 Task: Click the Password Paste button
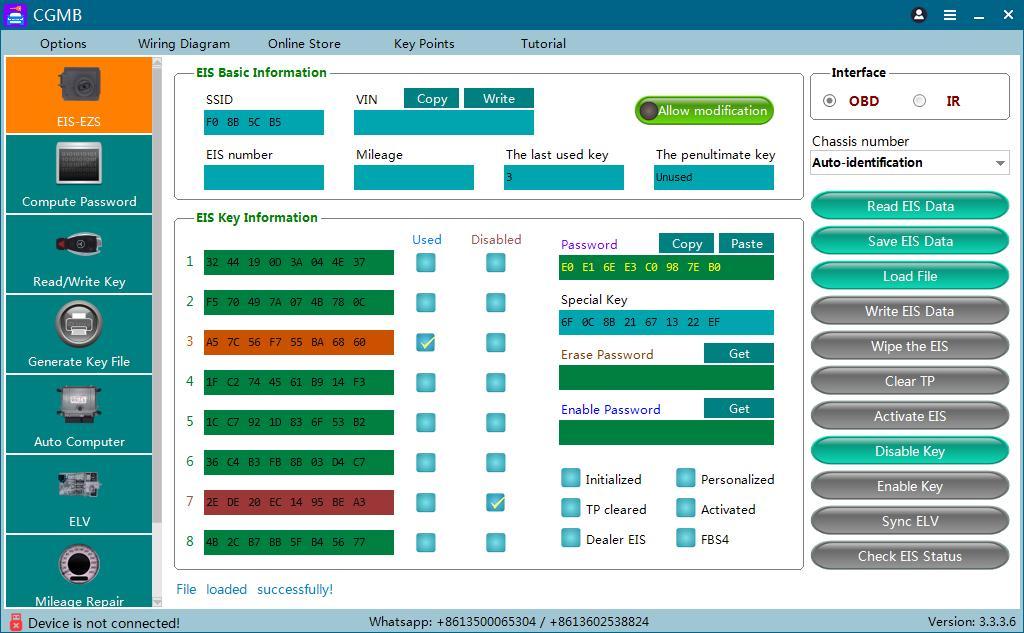(x=746, y=244)
